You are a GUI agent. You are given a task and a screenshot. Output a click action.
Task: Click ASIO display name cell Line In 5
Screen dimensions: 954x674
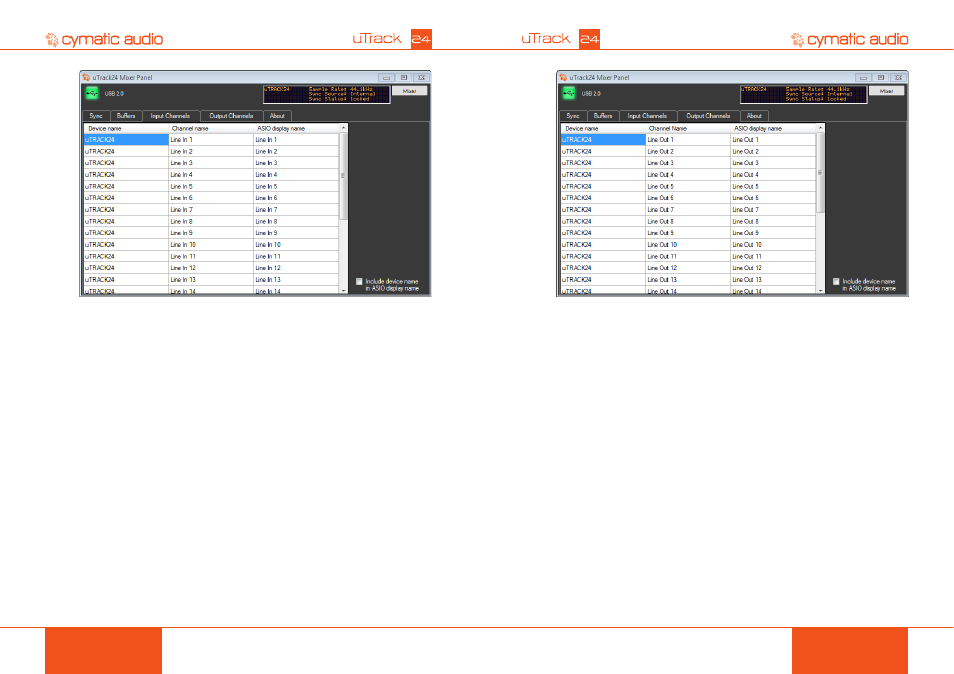click(x=296, y=186)
